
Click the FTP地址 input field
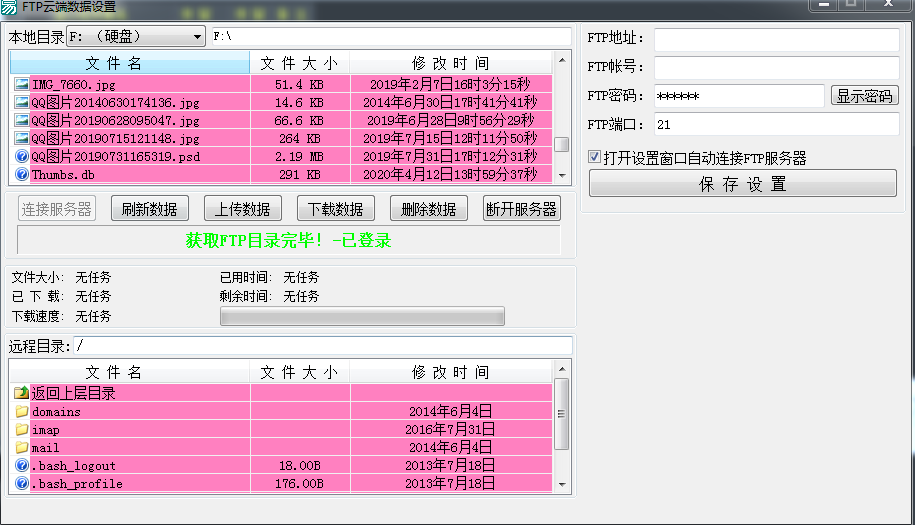[x=776, y=40]
